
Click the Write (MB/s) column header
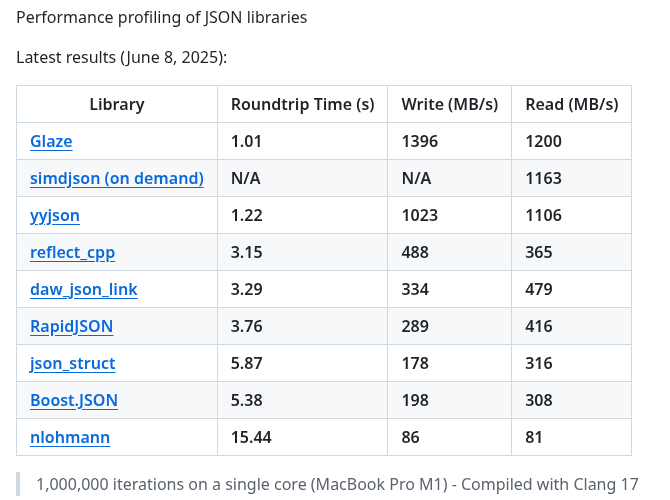coord(449,104)
